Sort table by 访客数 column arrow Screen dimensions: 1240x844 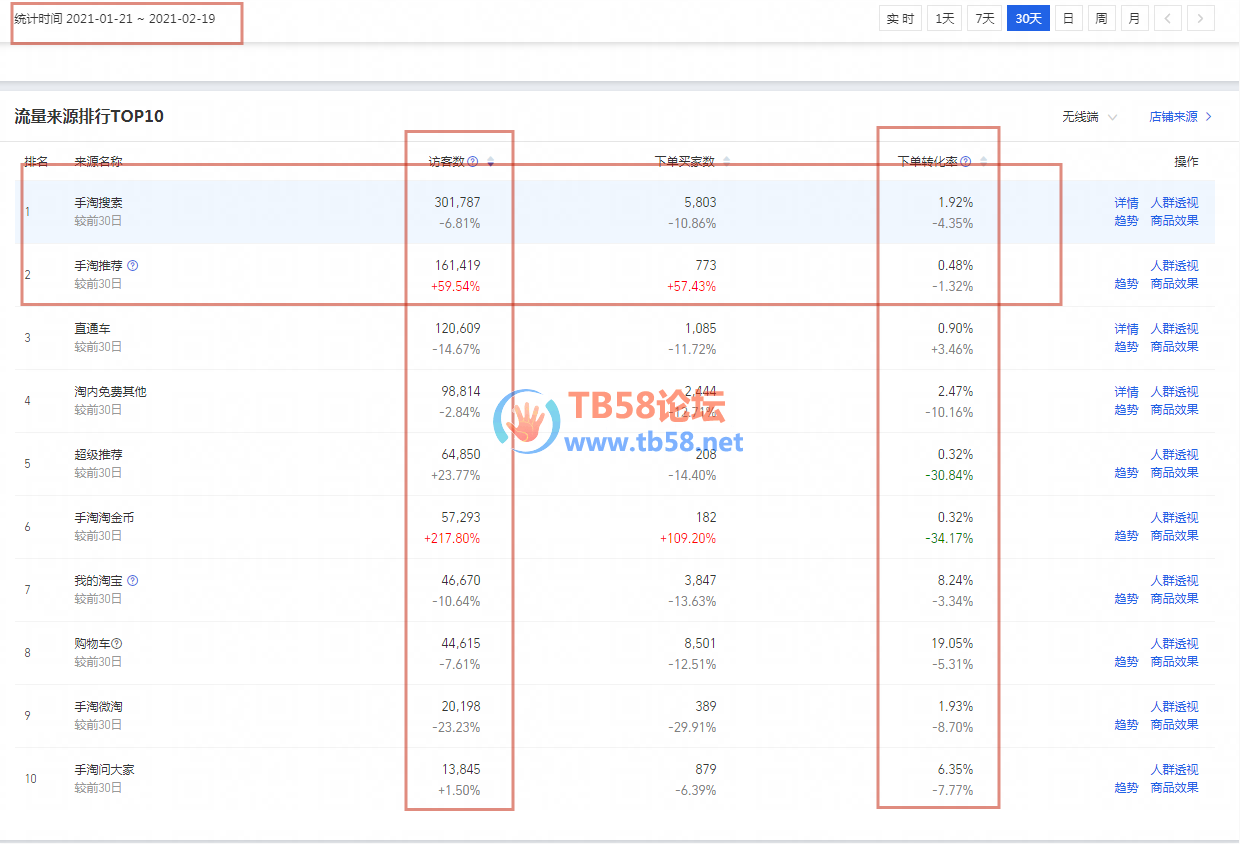490,161
